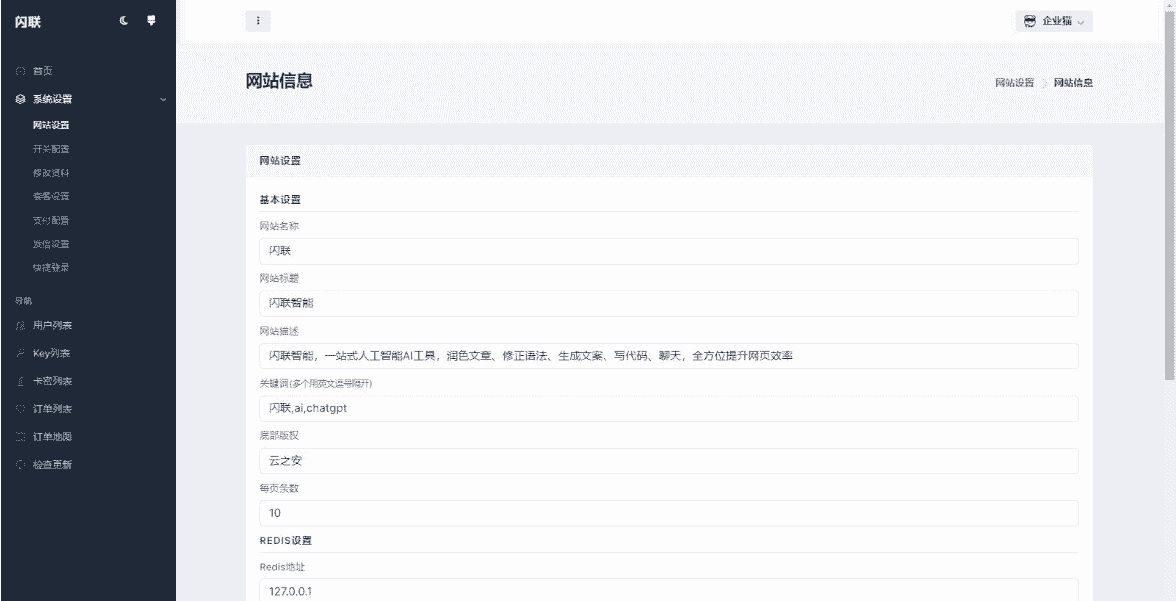Open 套餐设置 submenu item
This screenshot has width=1176, height=601.
click(x=51, y=197)
